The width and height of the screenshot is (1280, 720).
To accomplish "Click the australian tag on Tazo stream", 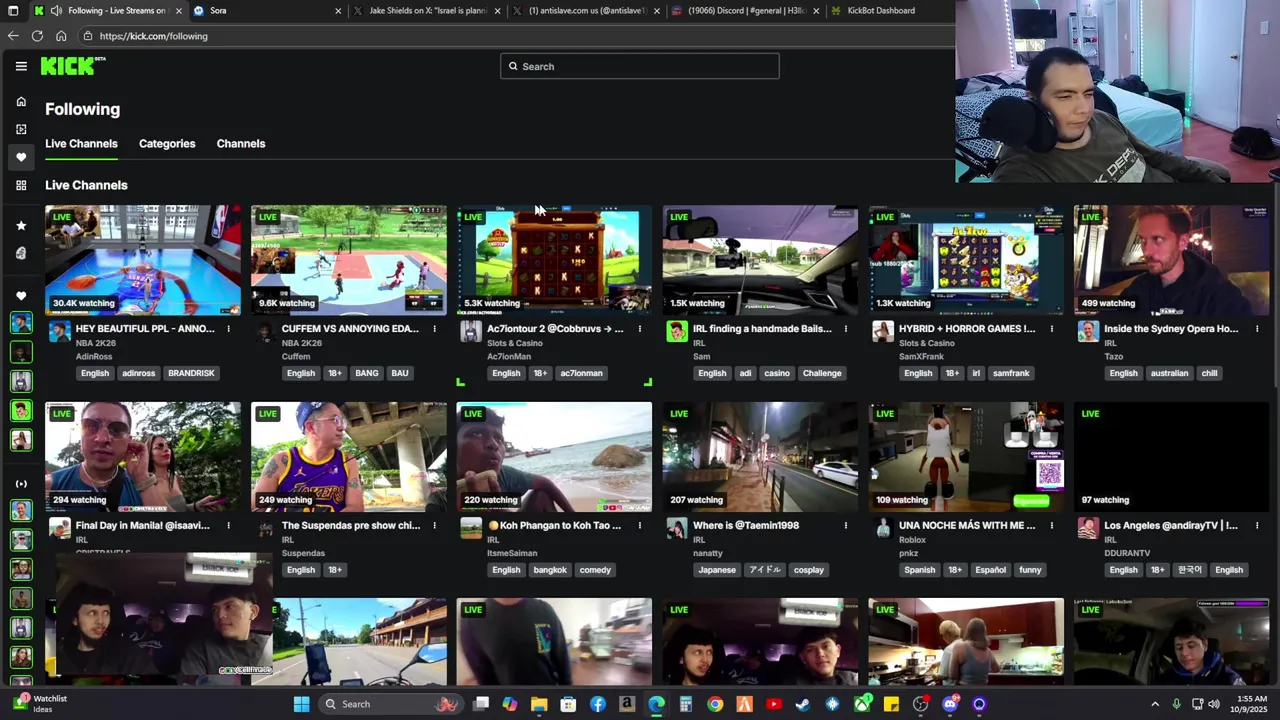I will click(x=1169, y=373).
